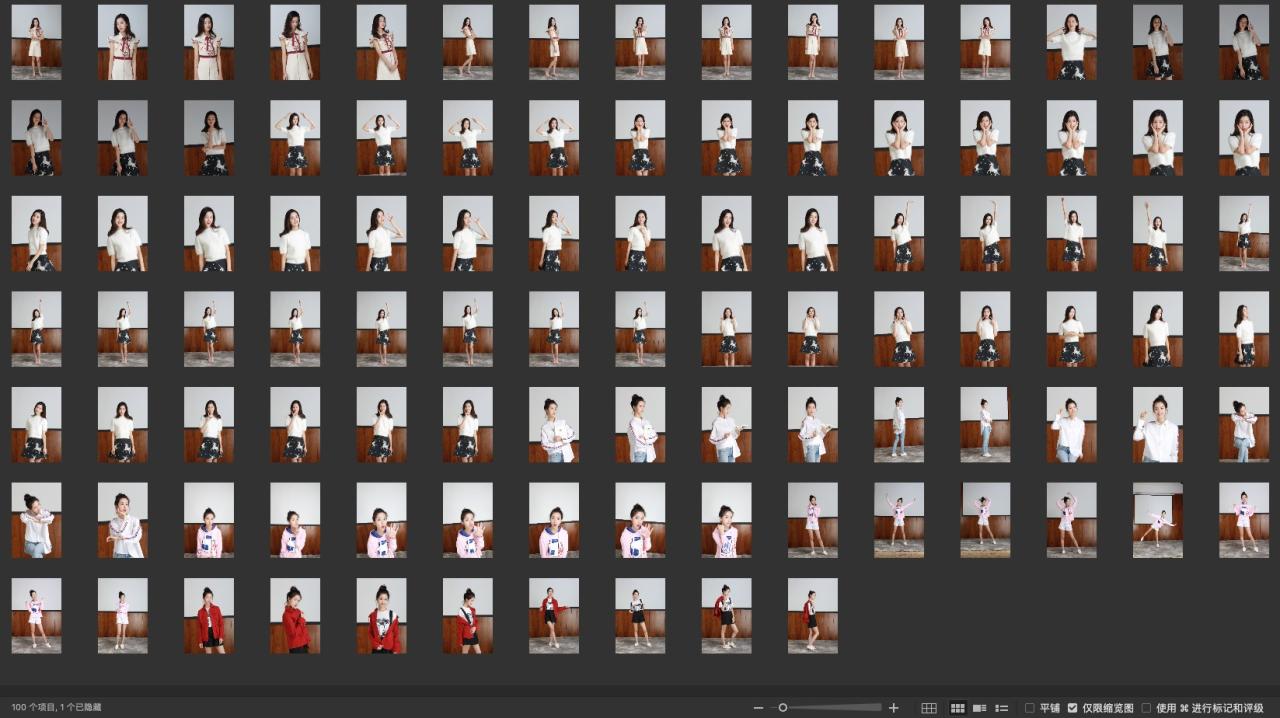Enable 使用 ⌘ 进行标记和评级 checkbox
The width and height of the screenshot is (1280, 718).
tap(1147, 708)
